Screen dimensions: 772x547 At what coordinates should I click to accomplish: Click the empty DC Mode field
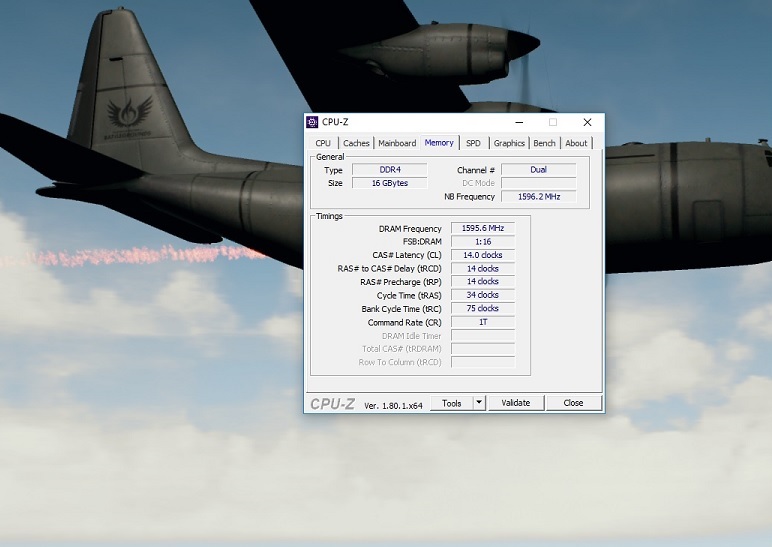[x=539, y=183]
